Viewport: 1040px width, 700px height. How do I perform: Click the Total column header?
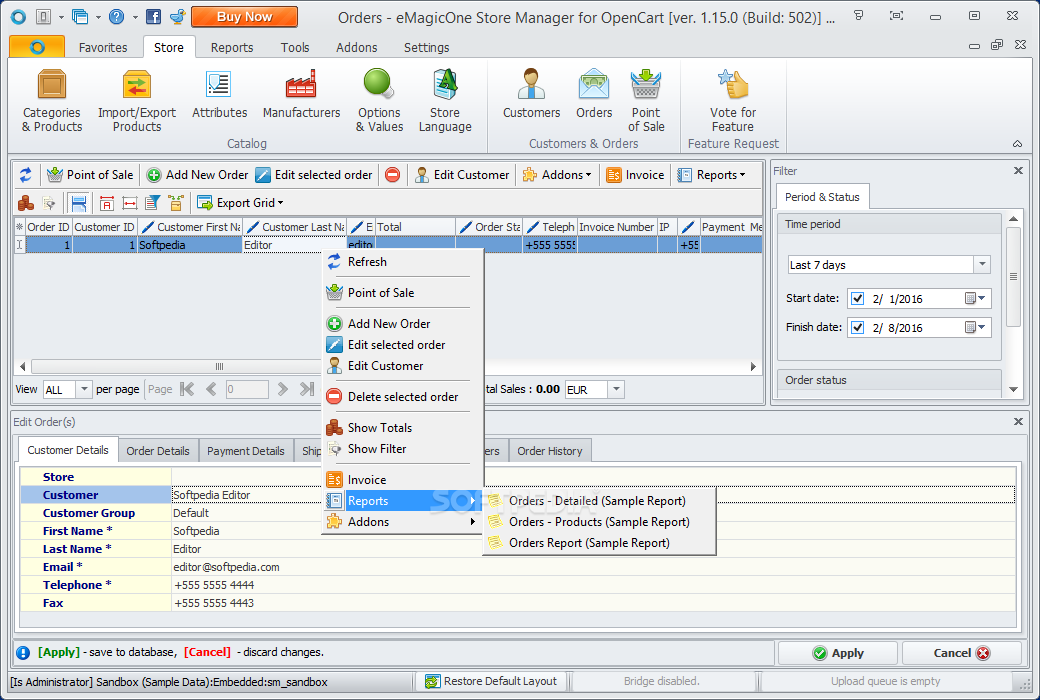coord(415,227)
